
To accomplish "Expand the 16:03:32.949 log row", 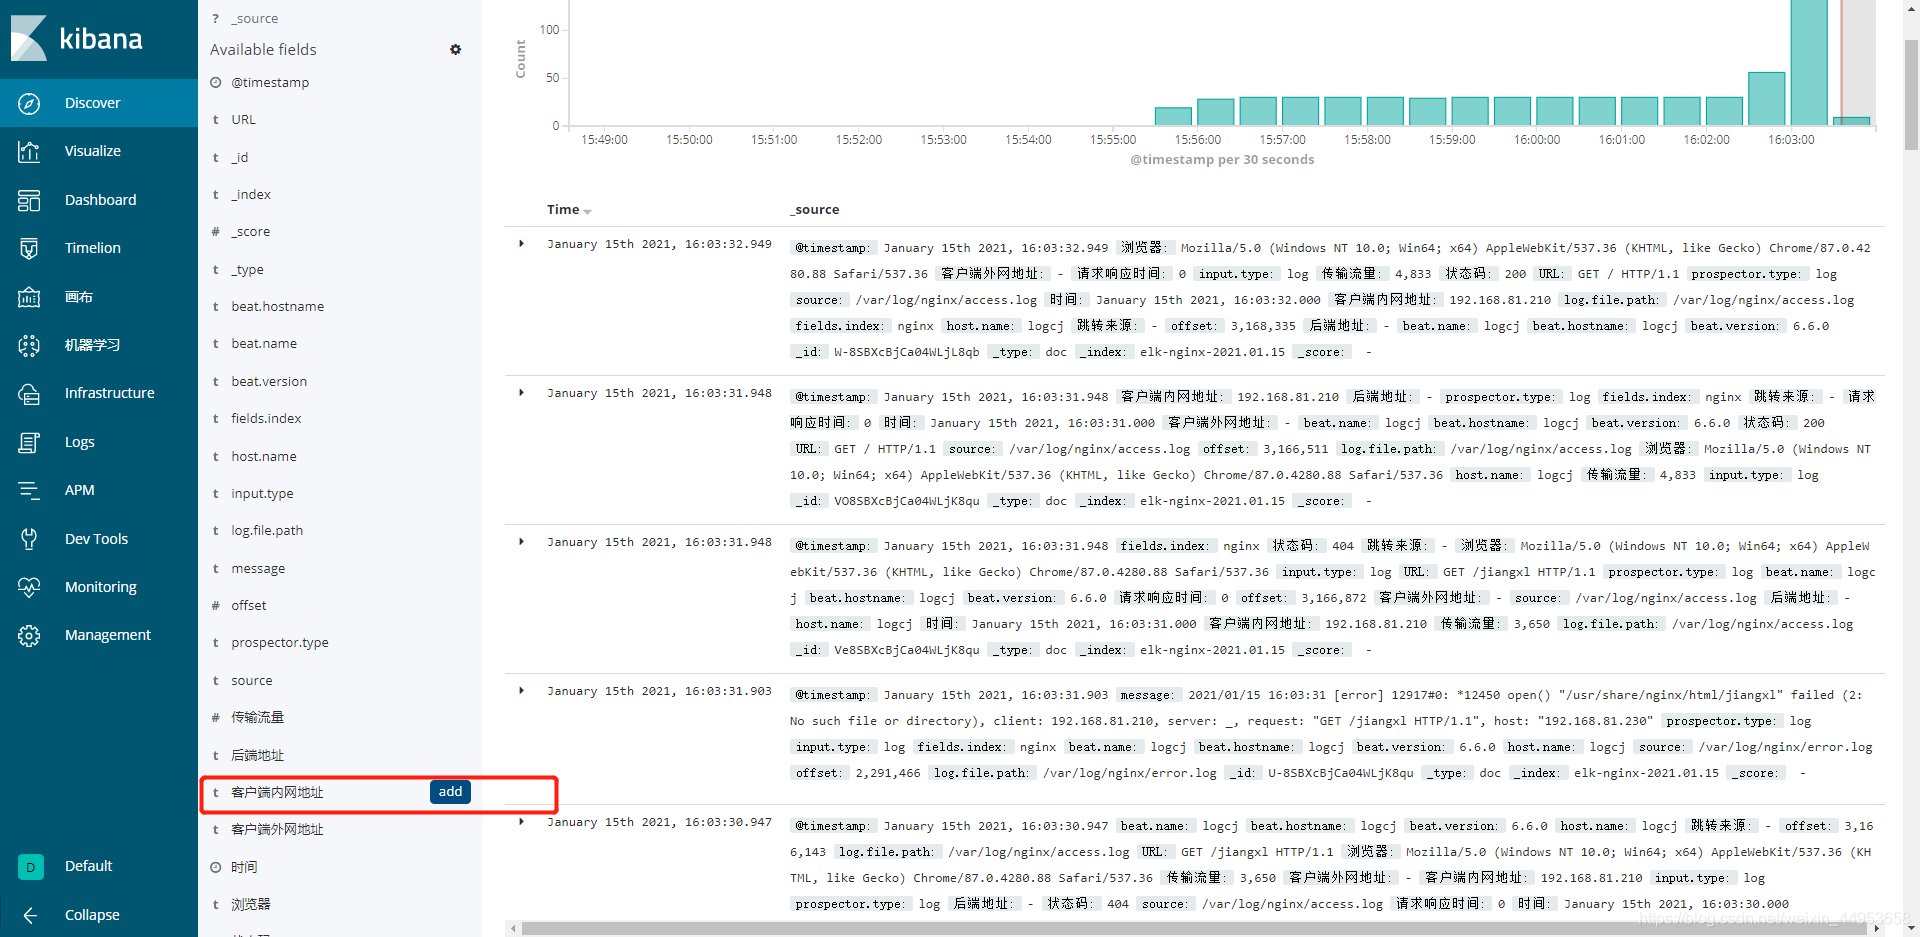I will (521, 243).
